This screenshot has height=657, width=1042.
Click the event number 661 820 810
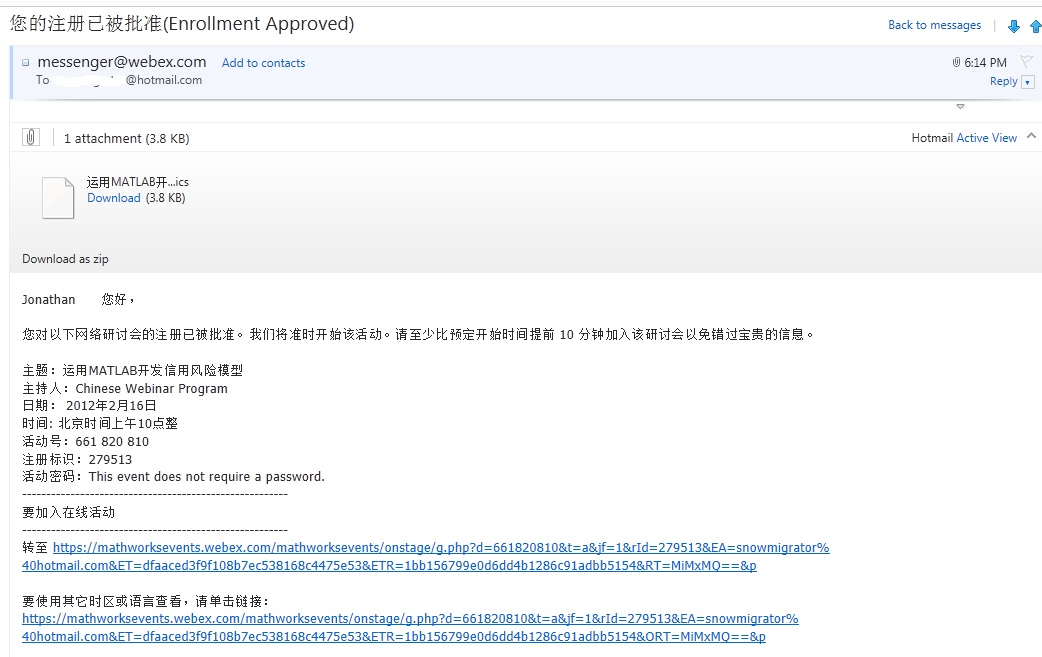112,442
